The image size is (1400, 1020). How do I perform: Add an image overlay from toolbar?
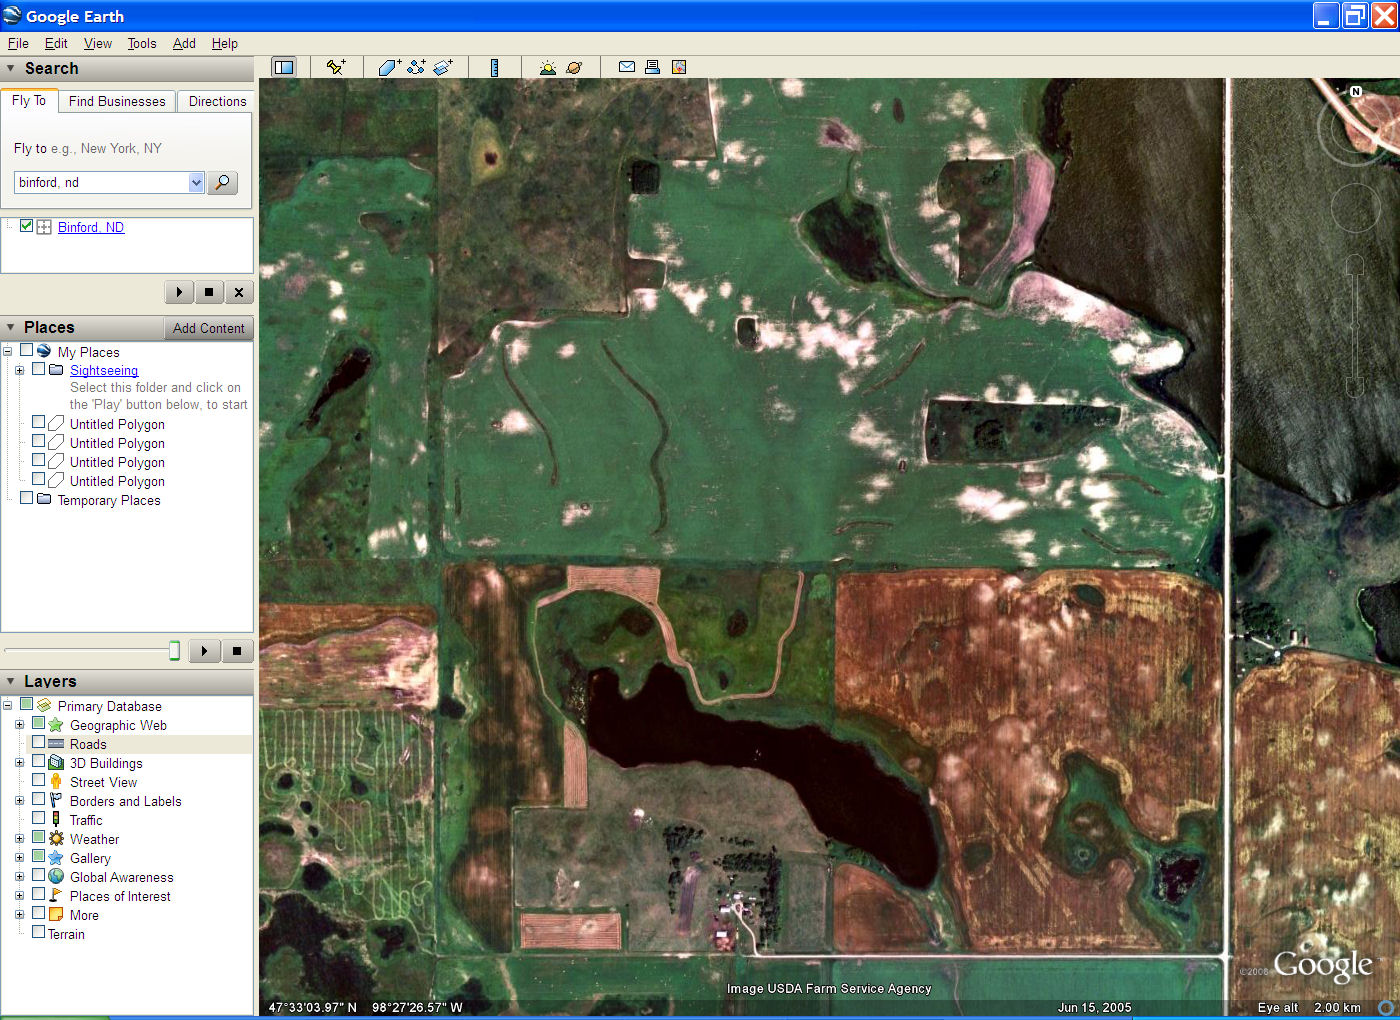pos(443,67)
